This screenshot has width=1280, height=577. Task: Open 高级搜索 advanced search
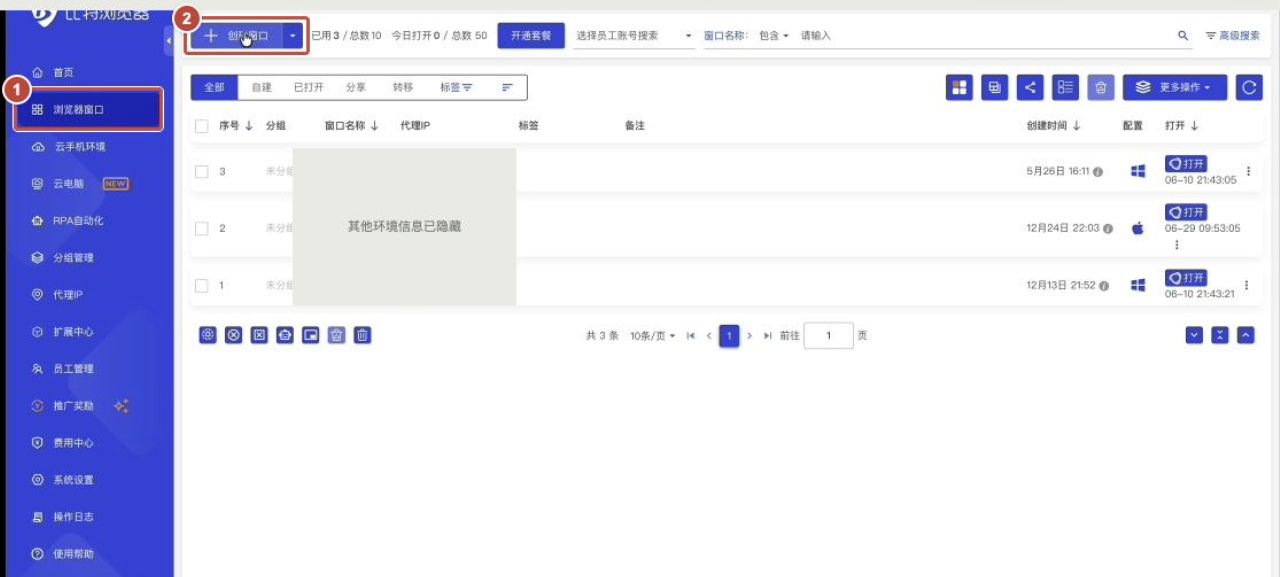point(1232,36)
